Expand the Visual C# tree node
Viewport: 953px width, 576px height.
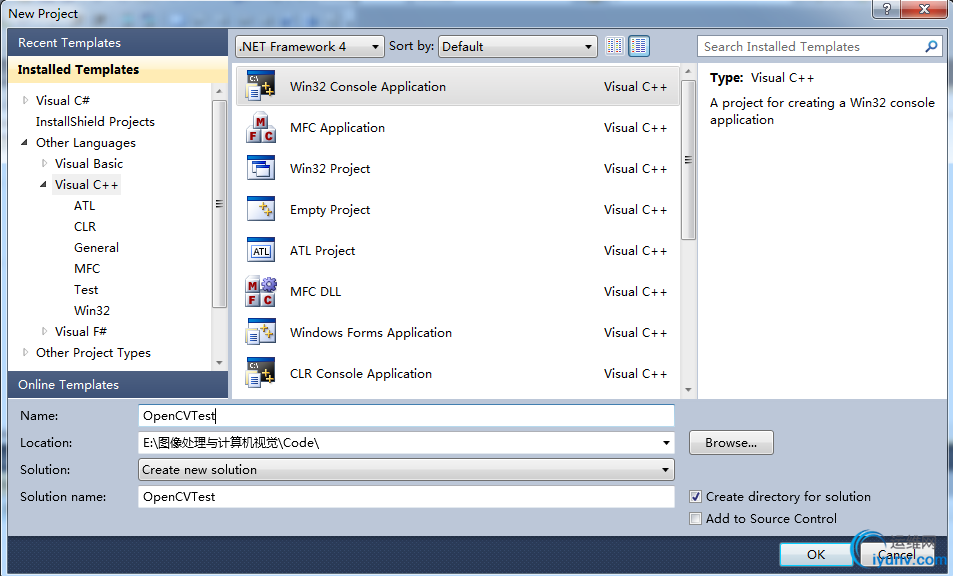click(x=25, y=100)
